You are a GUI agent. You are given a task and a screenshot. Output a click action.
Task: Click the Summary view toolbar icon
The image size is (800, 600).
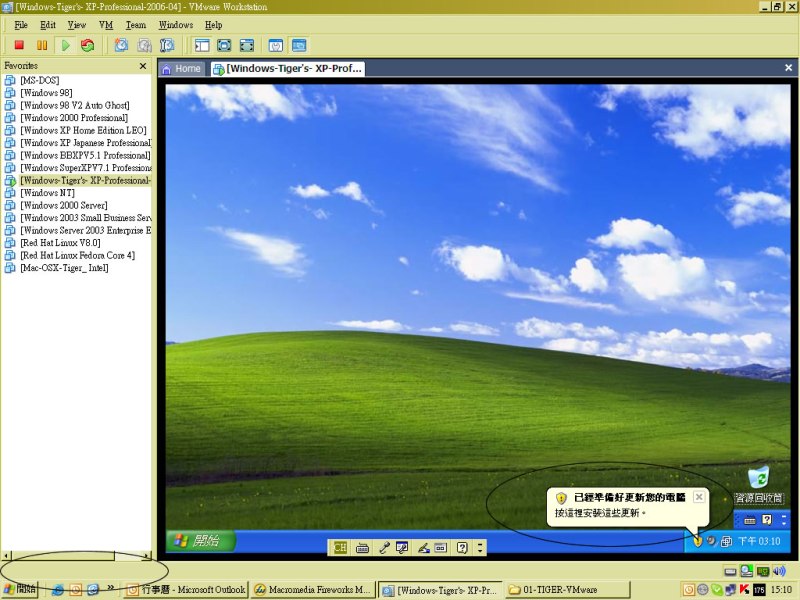pos(276,45)
